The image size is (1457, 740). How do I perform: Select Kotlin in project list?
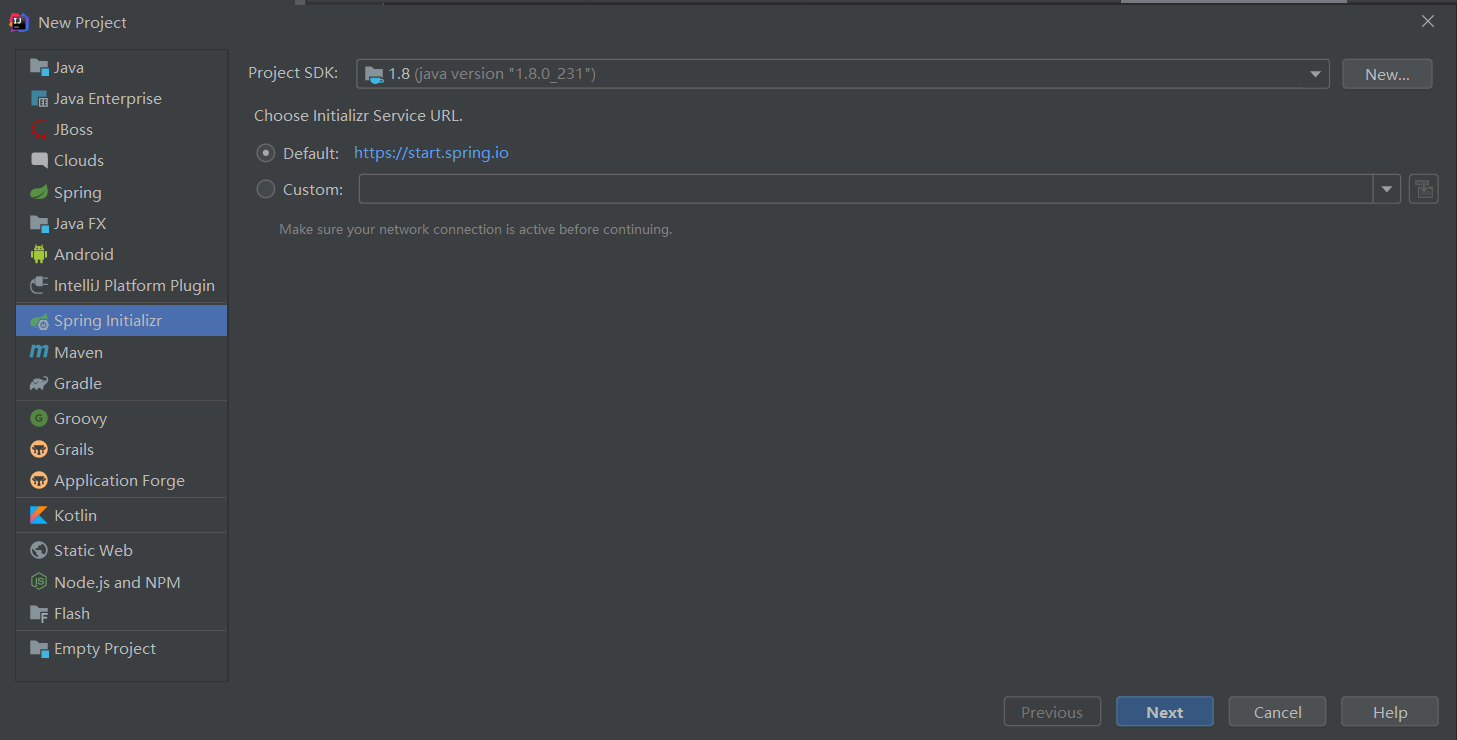click(122, 515)
